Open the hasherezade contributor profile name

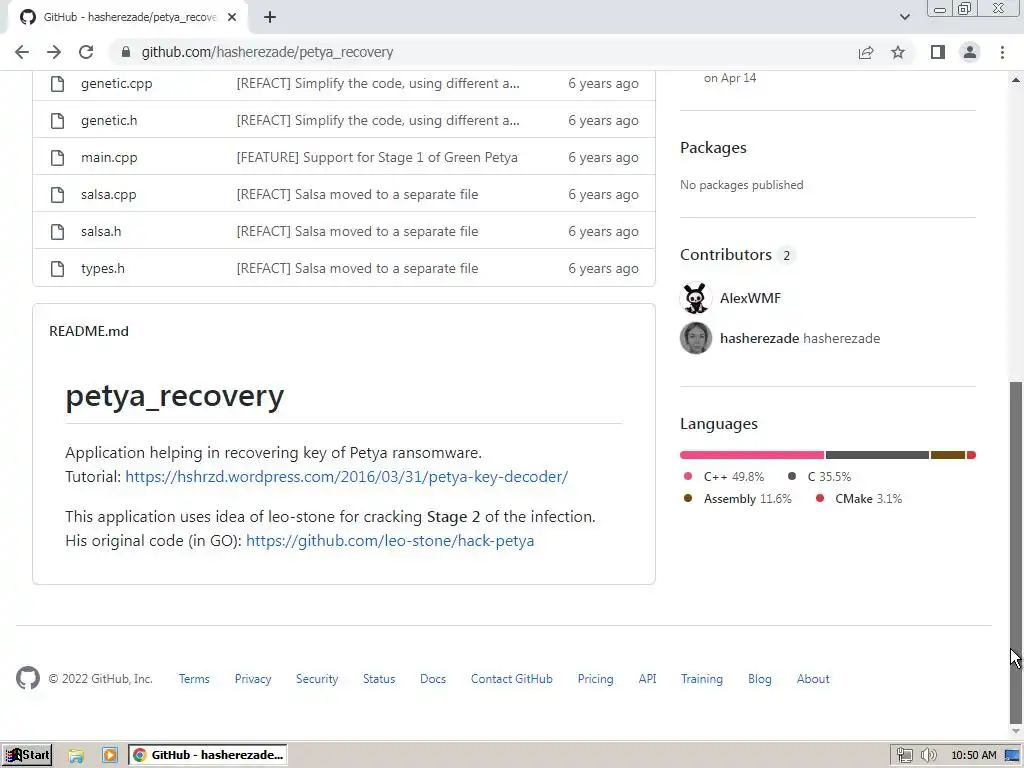tap(760, 338)
